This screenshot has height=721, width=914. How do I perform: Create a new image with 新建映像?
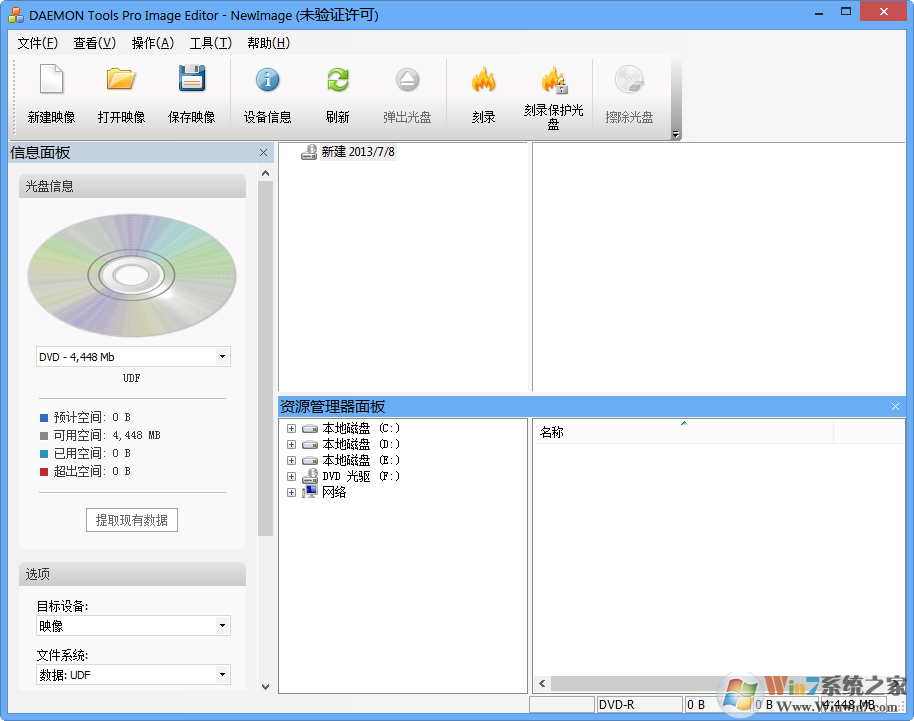(x=50, y=92)
